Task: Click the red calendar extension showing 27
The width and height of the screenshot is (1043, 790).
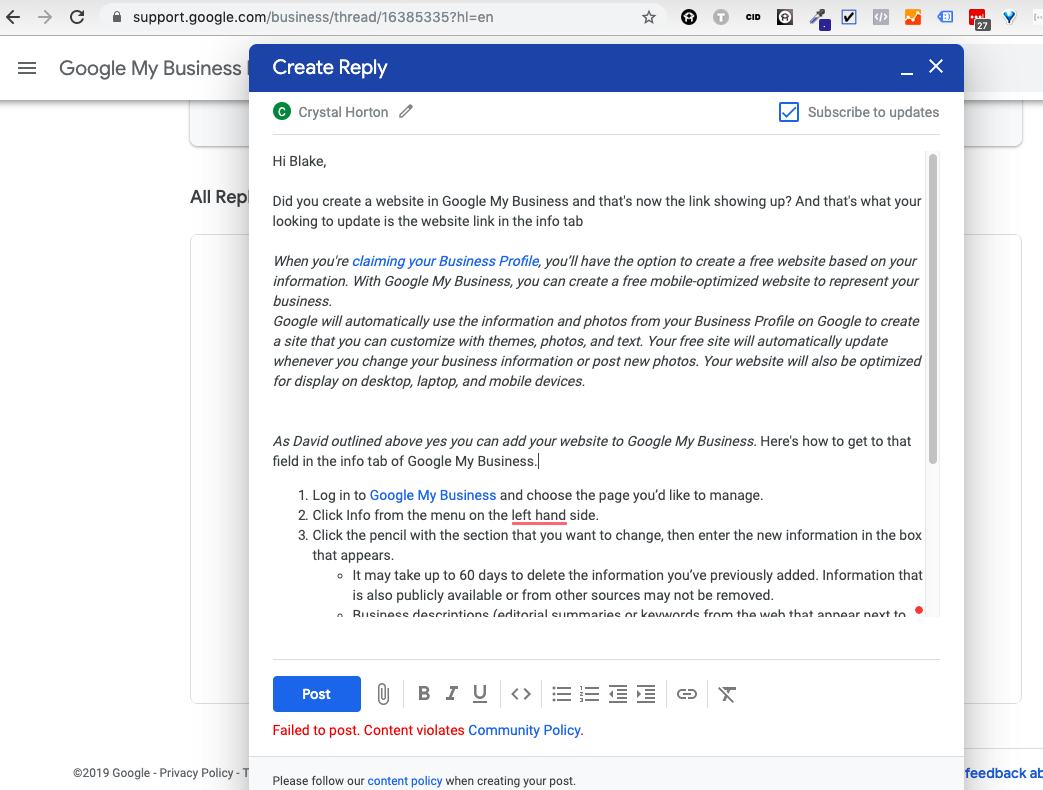Action: pyautogui.click(x=978, y=19)
